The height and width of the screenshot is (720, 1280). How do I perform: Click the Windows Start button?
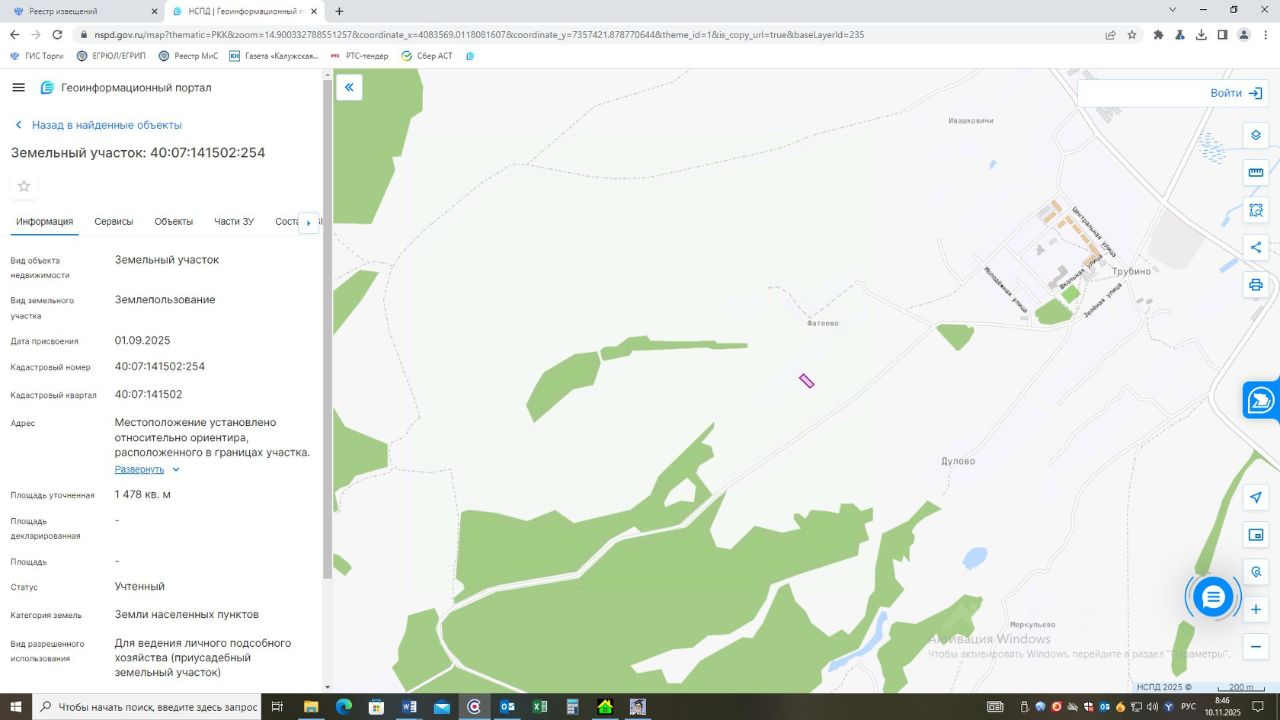tap(16, 707)
